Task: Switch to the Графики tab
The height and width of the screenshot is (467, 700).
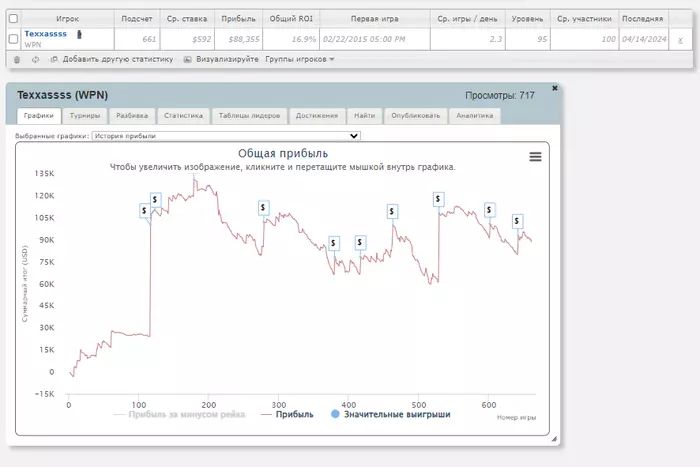Action: pyautogui.click(x=38, y=116)
